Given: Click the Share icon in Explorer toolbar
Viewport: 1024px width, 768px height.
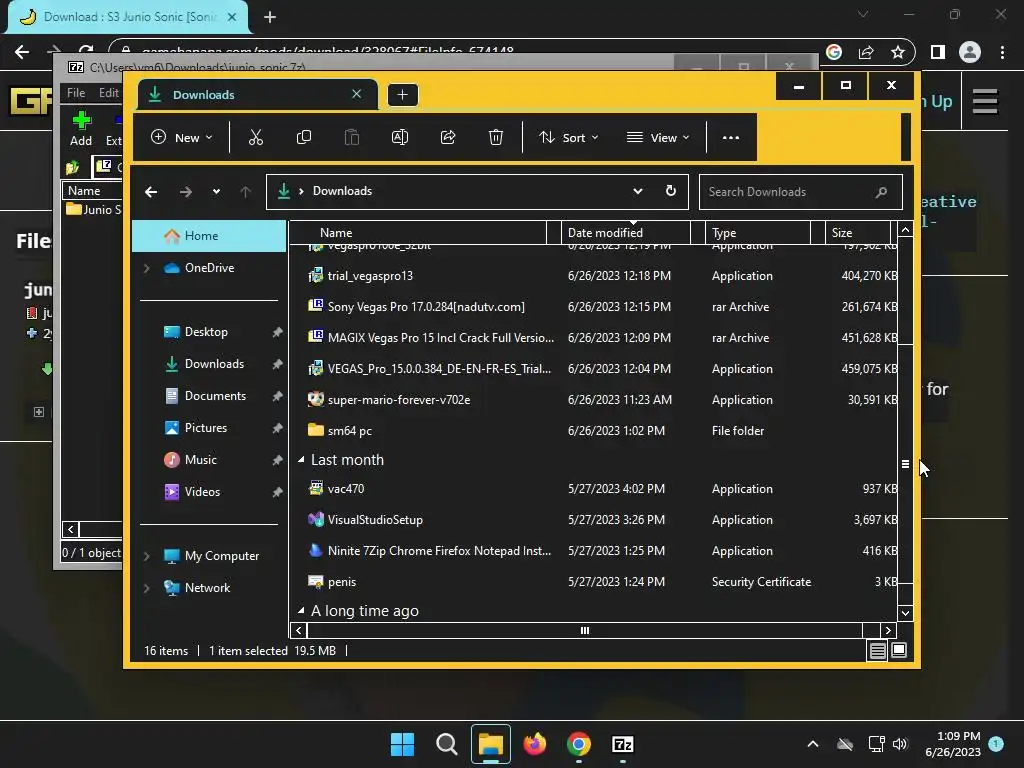Looking at the screenshot, I should (448, 137).
